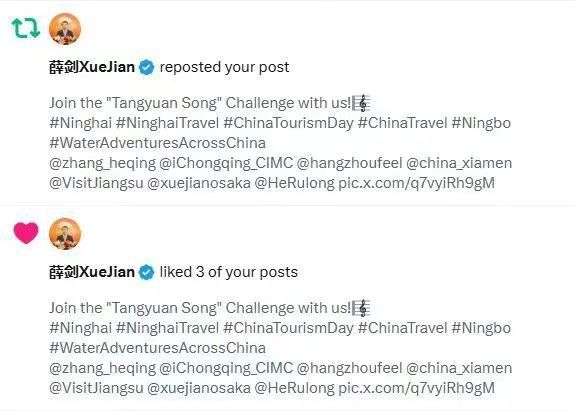Open pic.x.com/q7vyiRh9gM link in liked post
The width and height of the screenshot is (575, 411).
(416, 388)
